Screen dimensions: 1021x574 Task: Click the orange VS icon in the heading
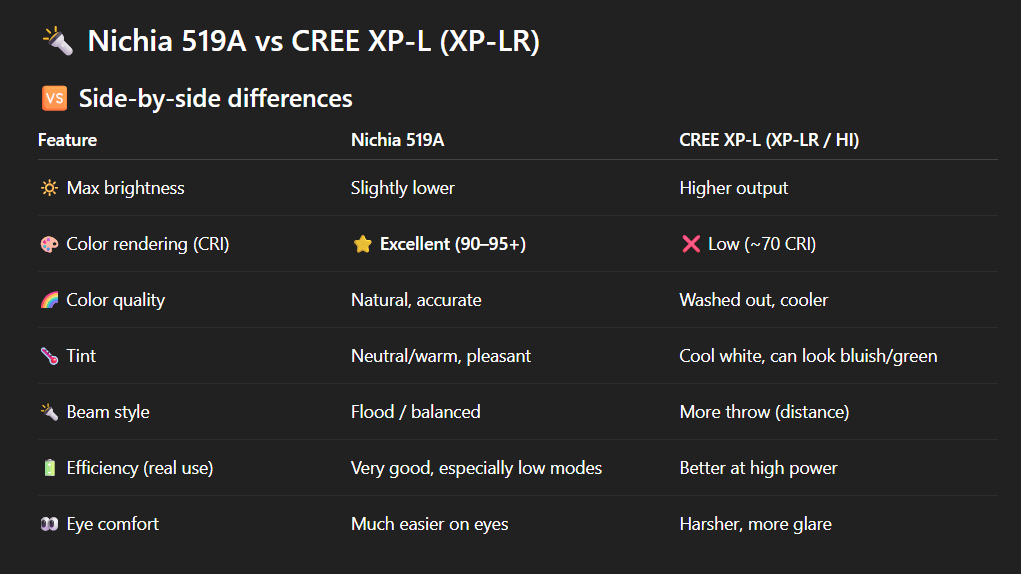click(54, 98)
